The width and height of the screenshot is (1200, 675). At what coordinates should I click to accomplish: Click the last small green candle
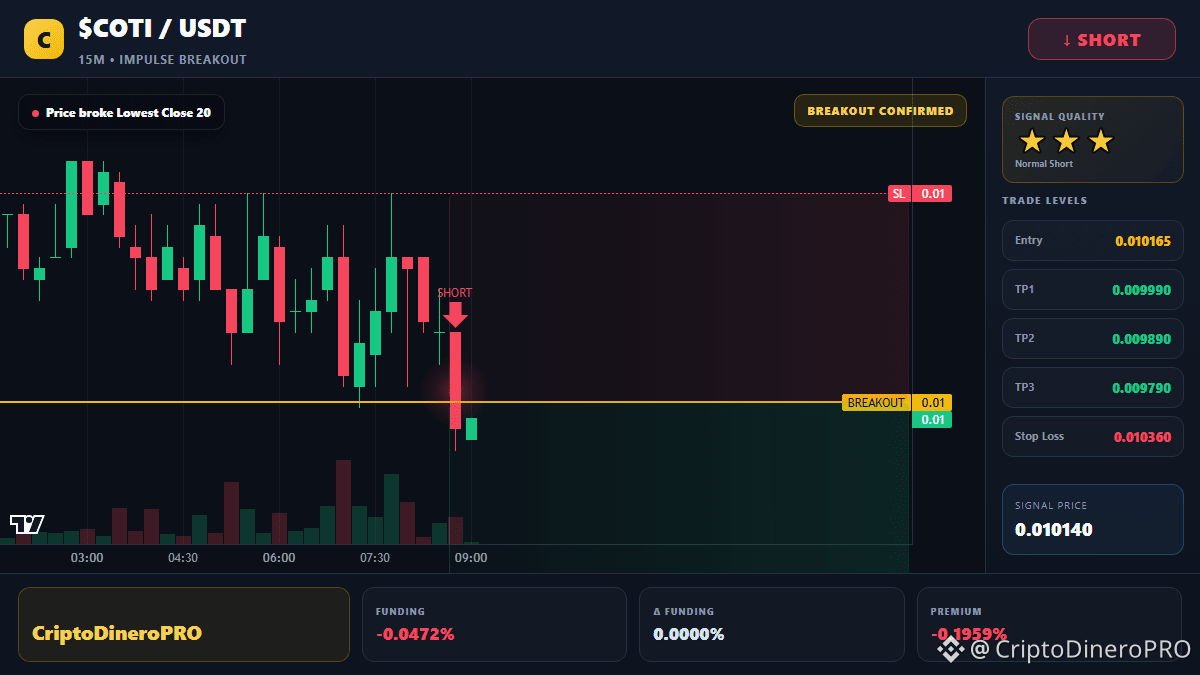point(471,429)
